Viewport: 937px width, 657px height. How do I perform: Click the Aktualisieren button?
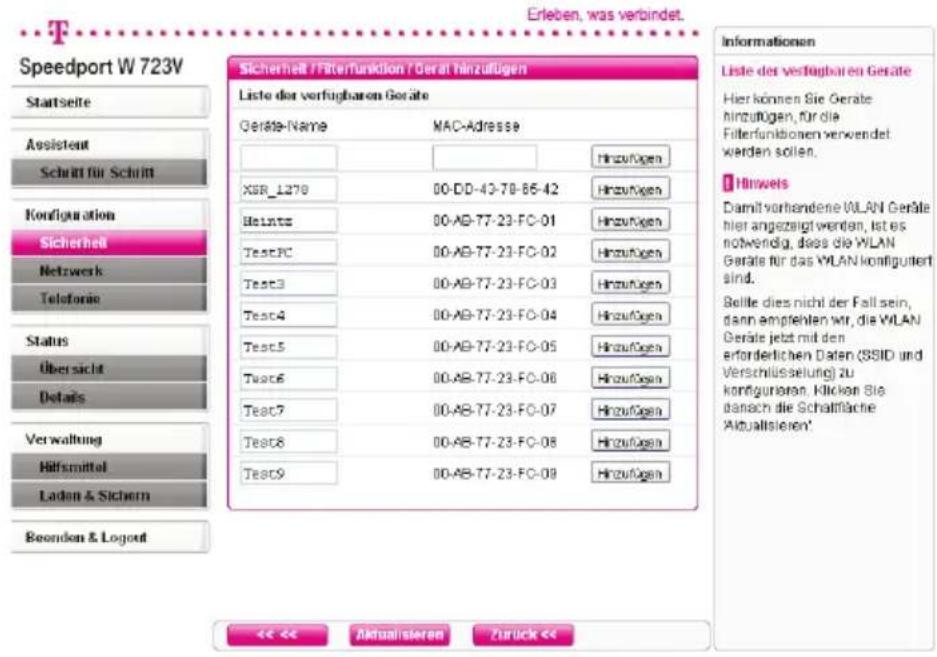(x=400, y=635)
